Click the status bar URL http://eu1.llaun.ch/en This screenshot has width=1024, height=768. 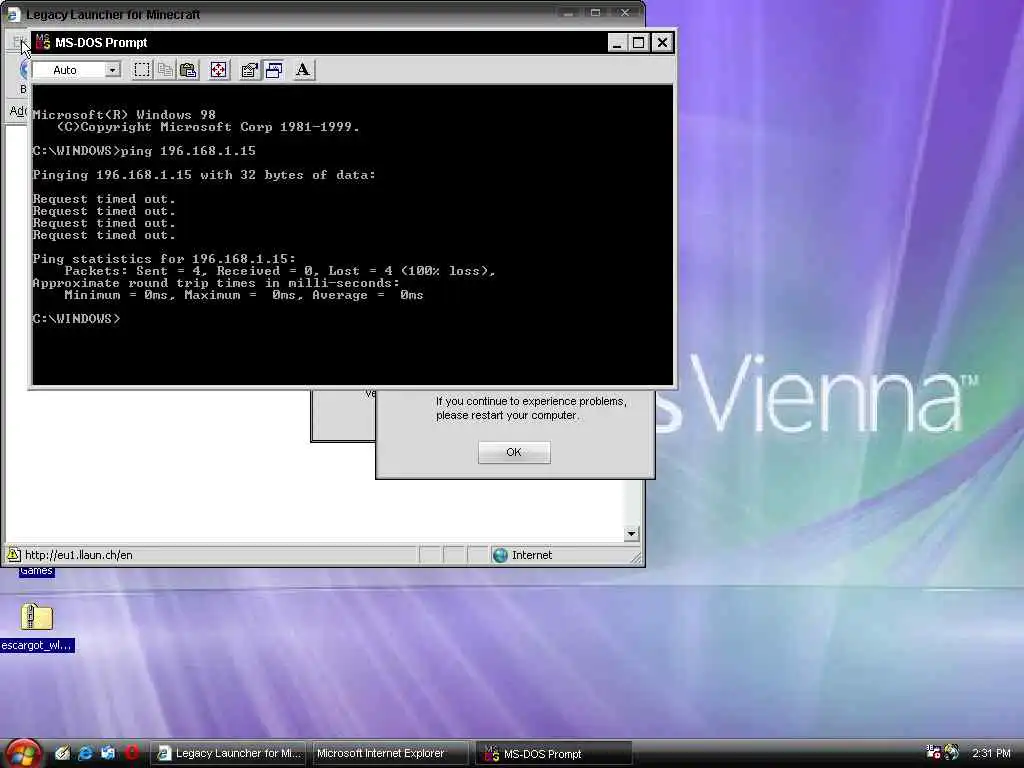coord(78,555)
